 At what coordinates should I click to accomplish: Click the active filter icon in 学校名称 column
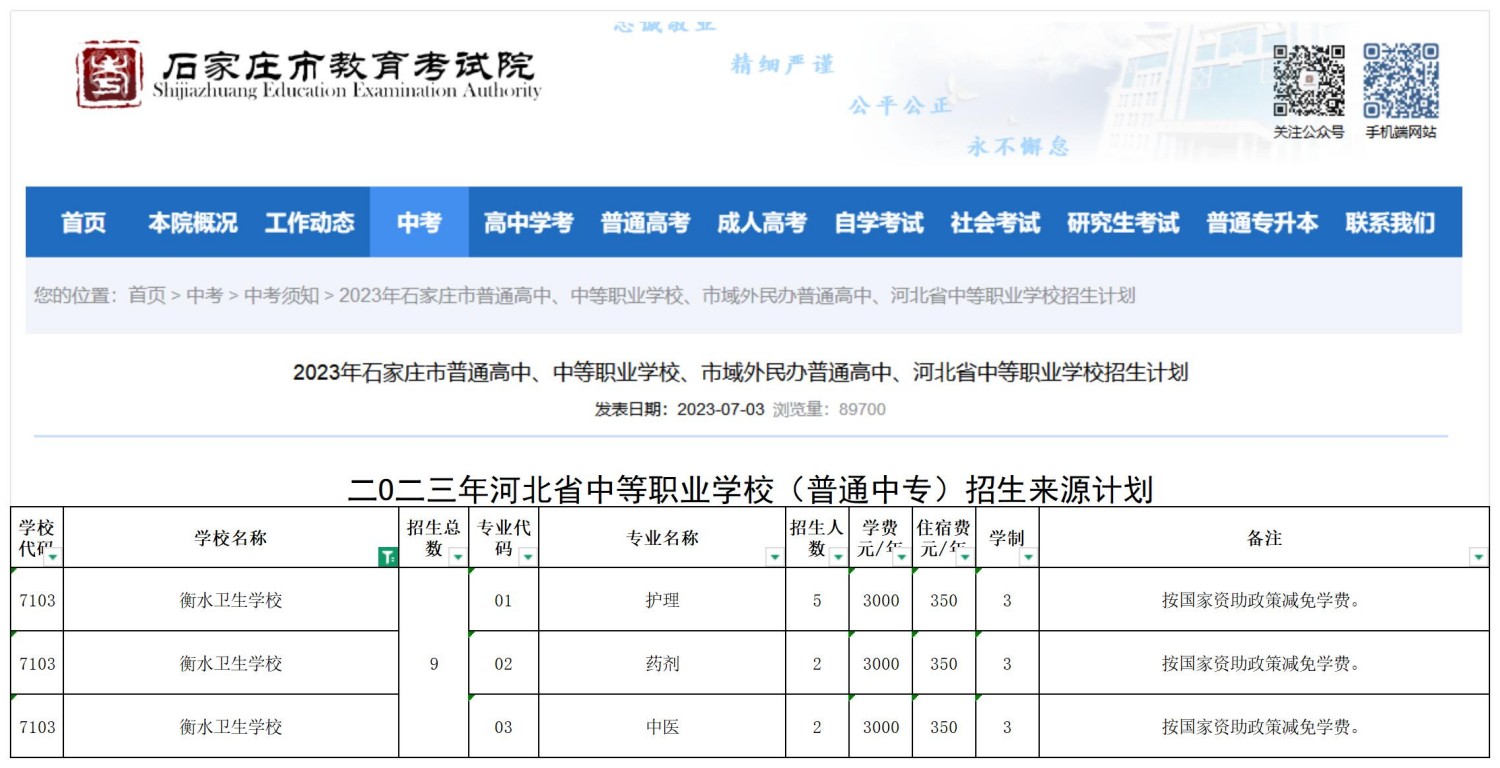(x=387, y=557)
